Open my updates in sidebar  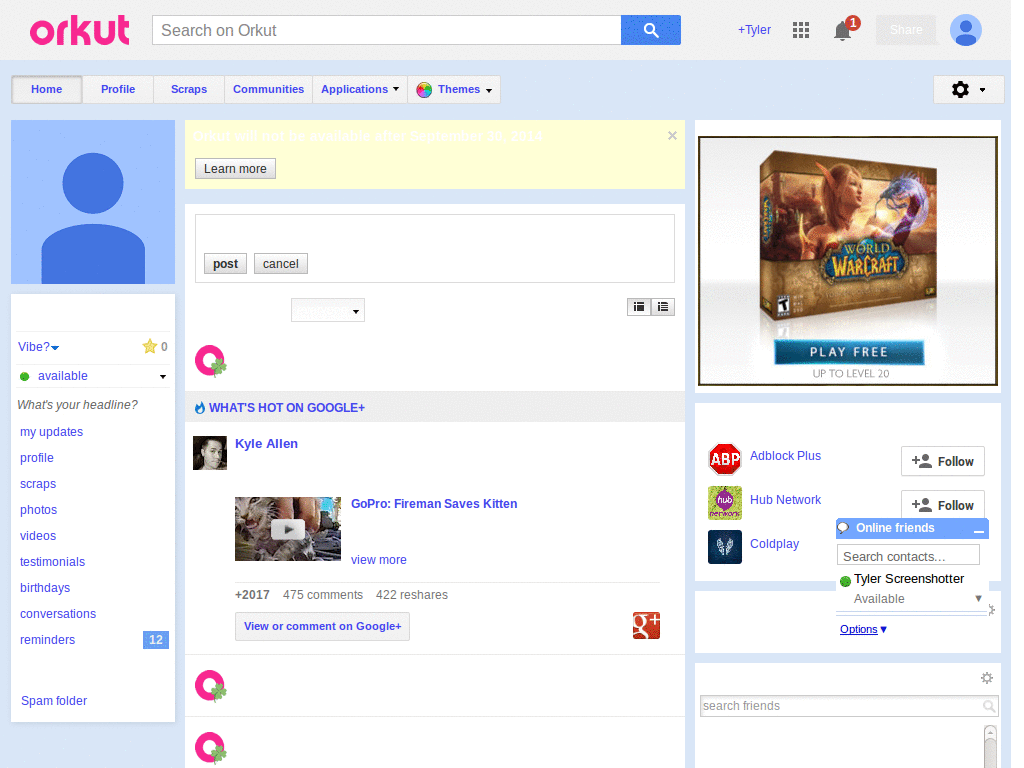(52, 432)
